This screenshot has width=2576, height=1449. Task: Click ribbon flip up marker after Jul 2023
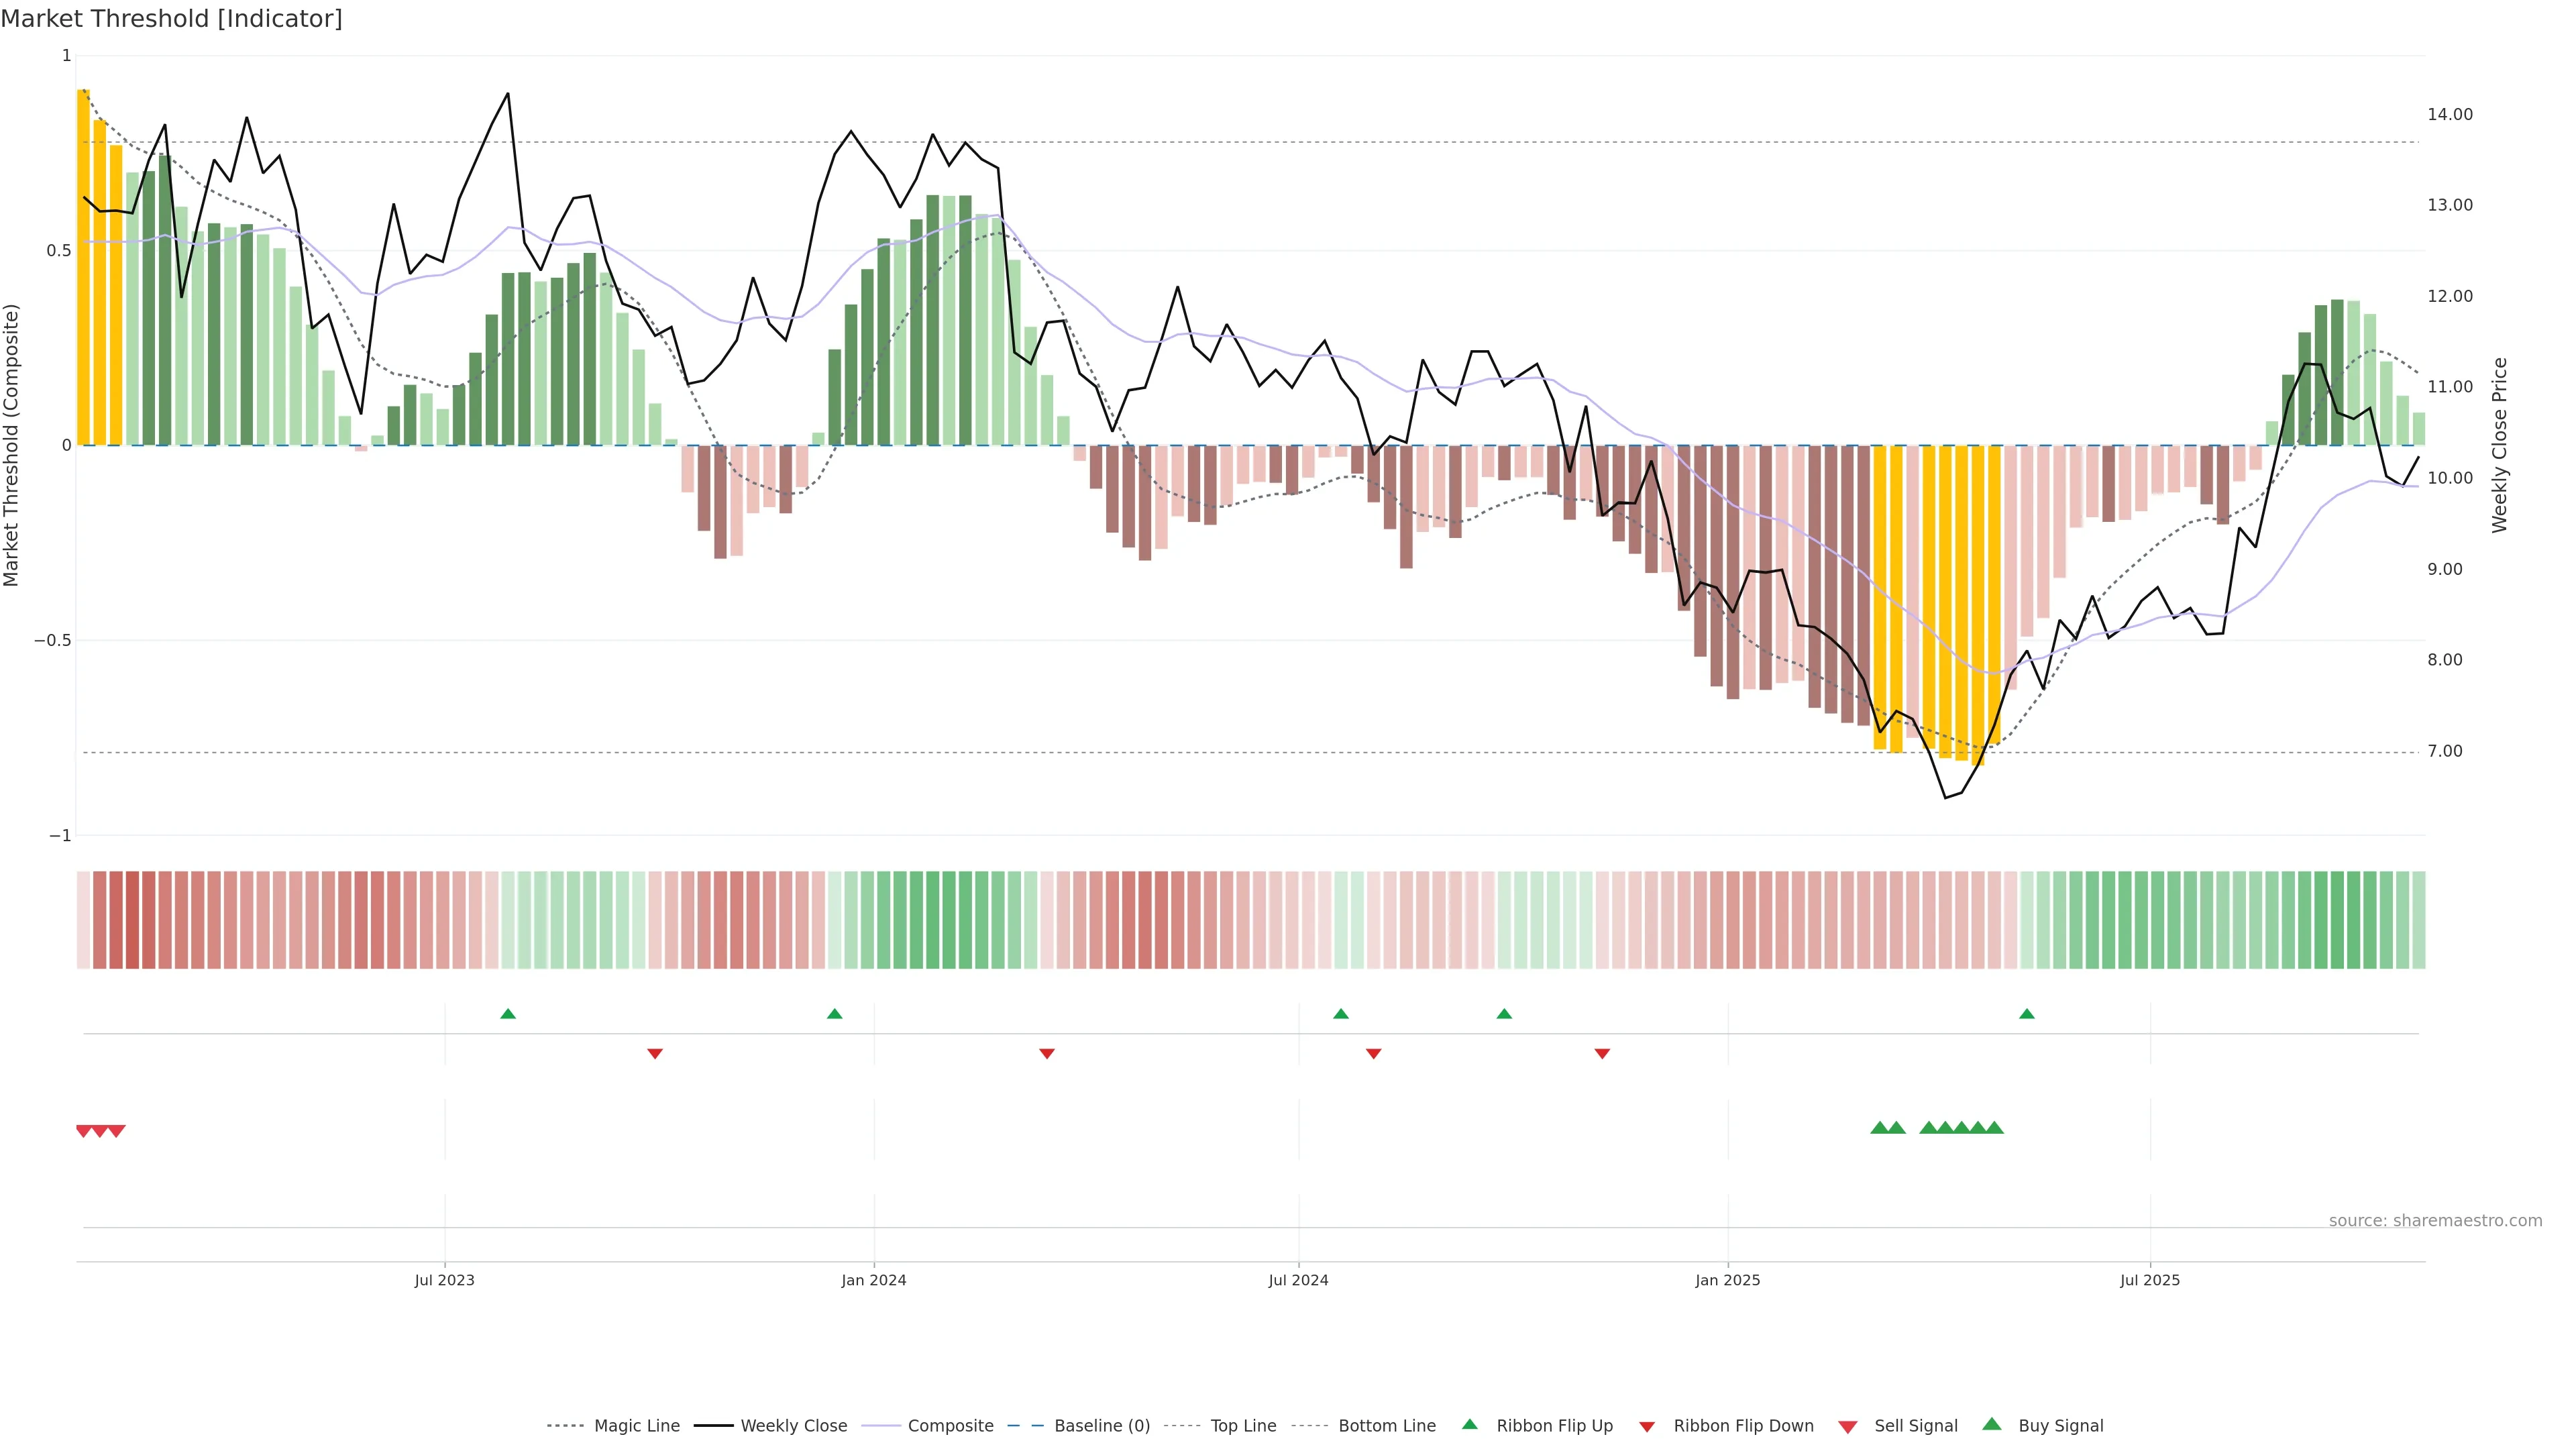tap(508, 1014)
